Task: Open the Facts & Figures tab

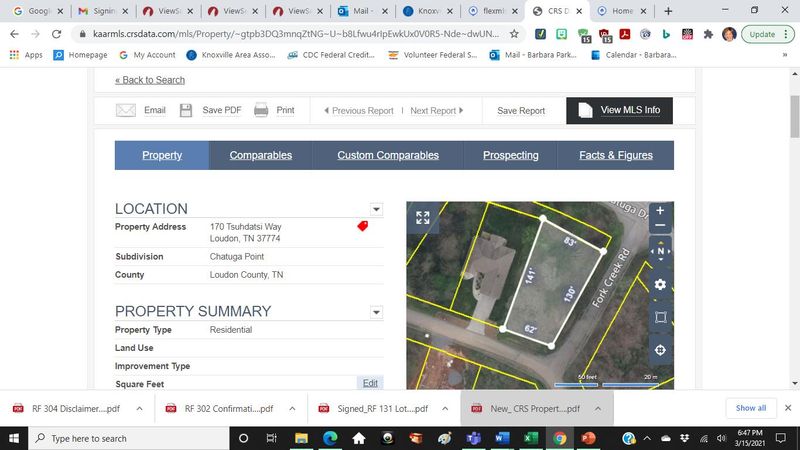Action: [x=616, y=155]
